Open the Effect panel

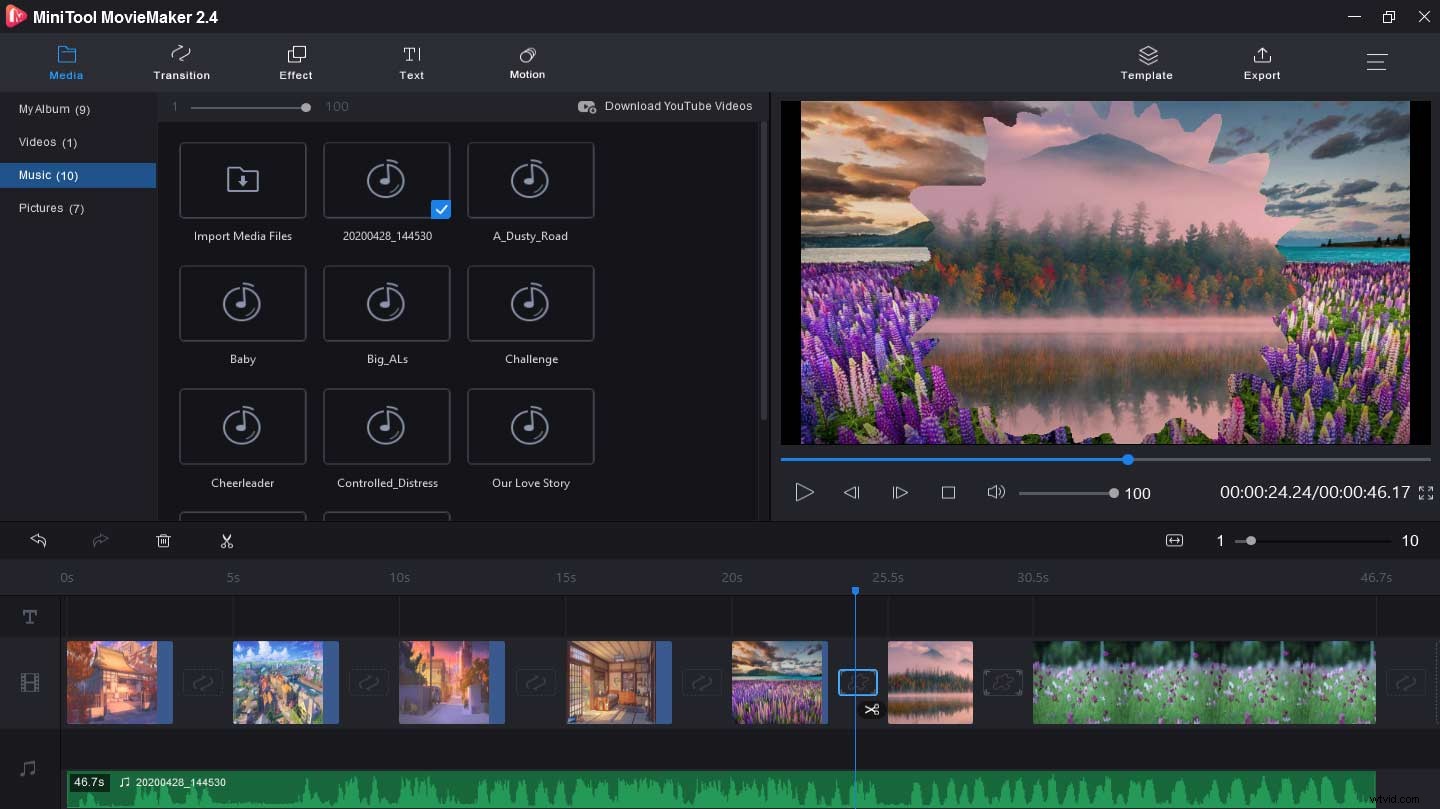(295, 62)
